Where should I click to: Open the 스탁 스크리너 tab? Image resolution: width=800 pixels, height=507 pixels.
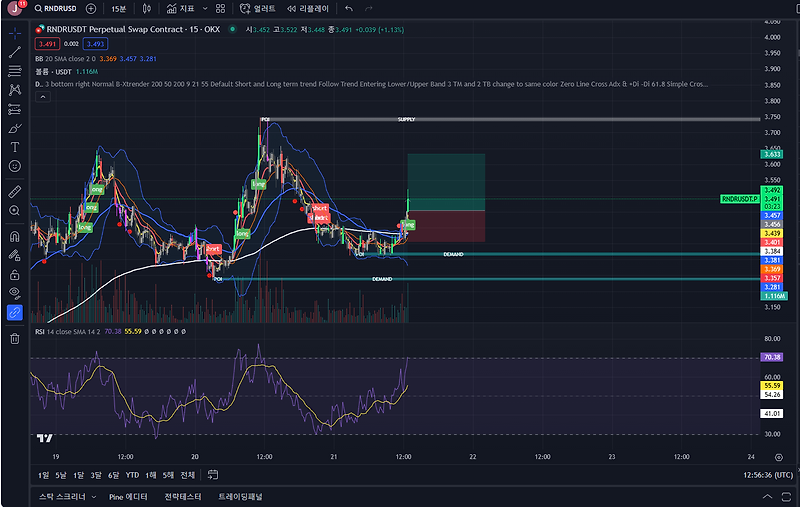62,497
